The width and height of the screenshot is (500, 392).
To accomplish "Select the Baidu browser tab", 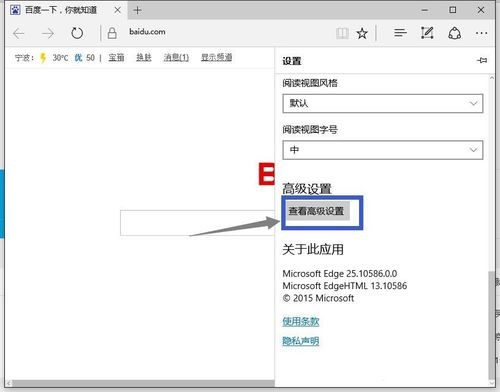I will (x=66, y=10).
